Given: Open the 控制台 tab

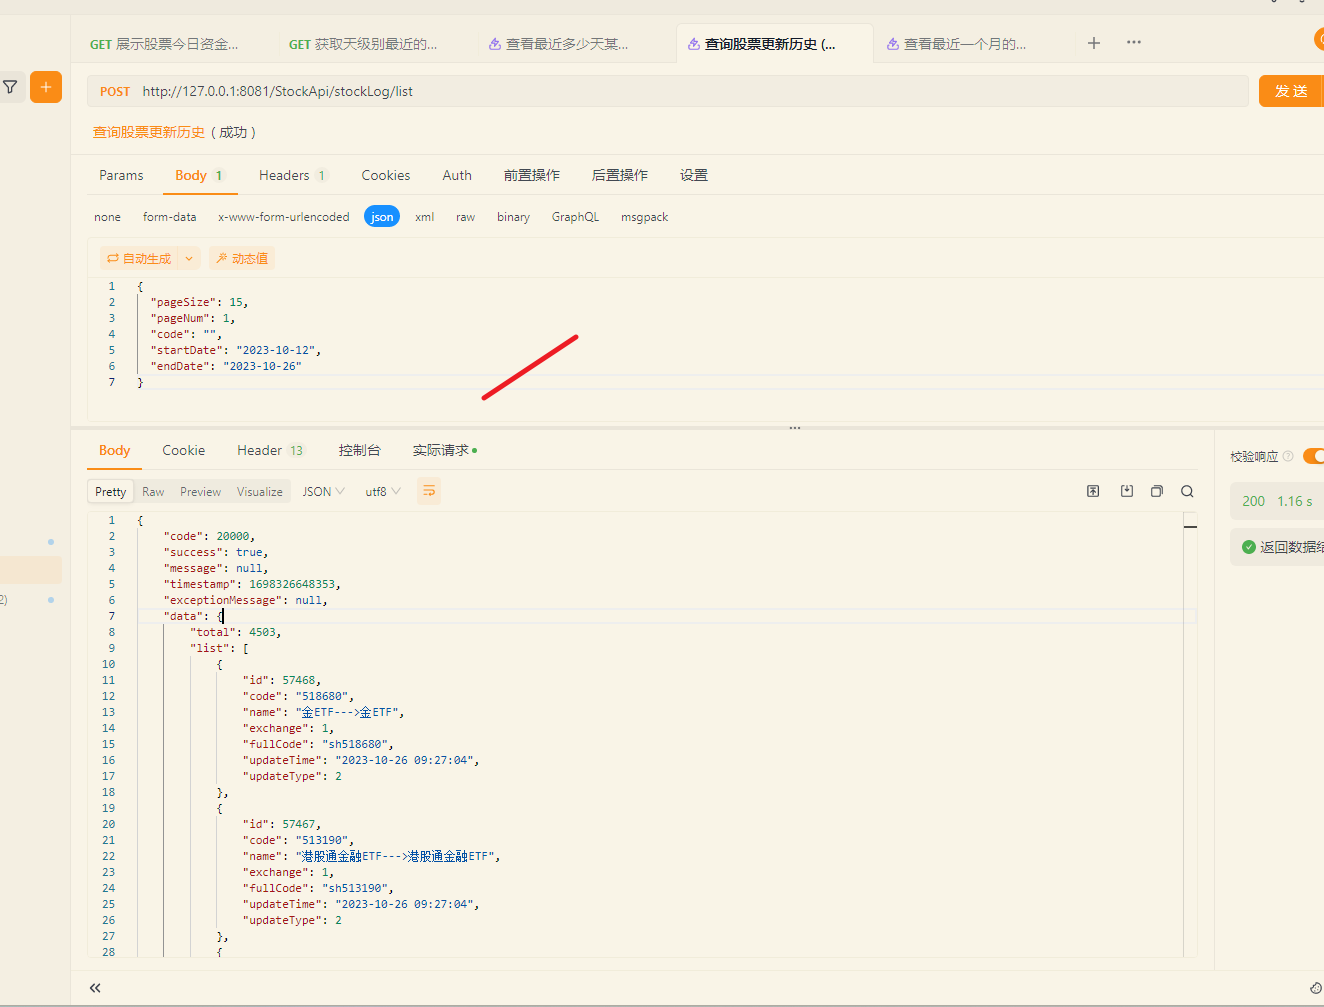Looking at the screenshot, I should coord(360,450).
